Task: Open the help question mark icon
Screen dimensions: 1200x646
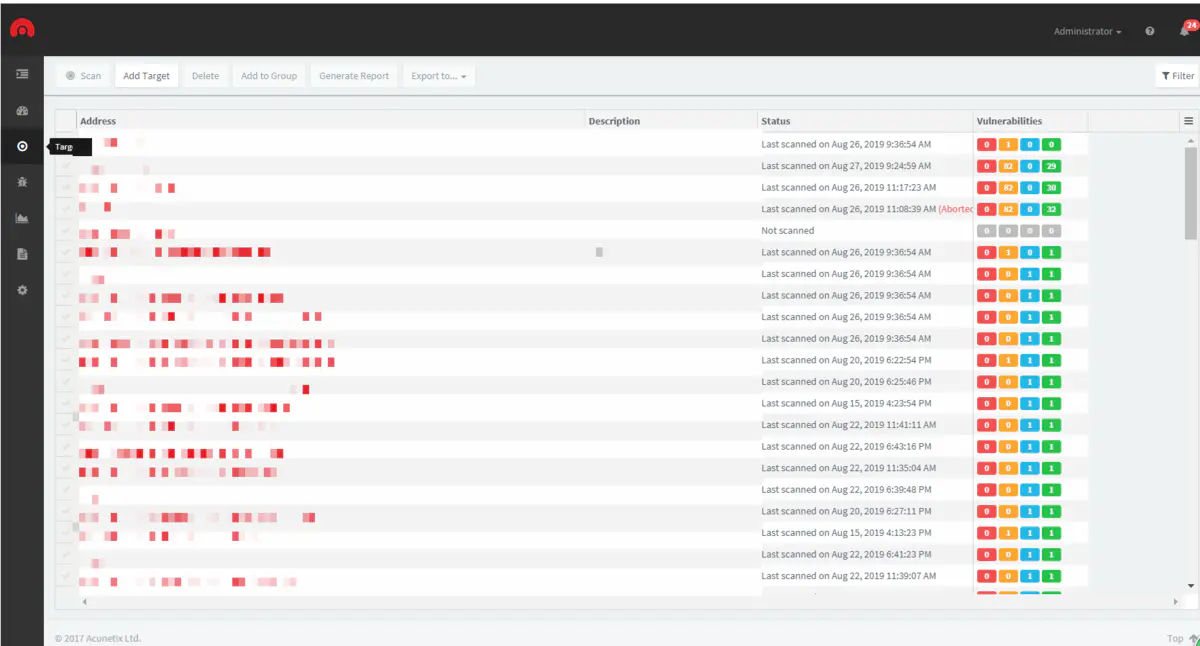Action: click(1150, 31)
